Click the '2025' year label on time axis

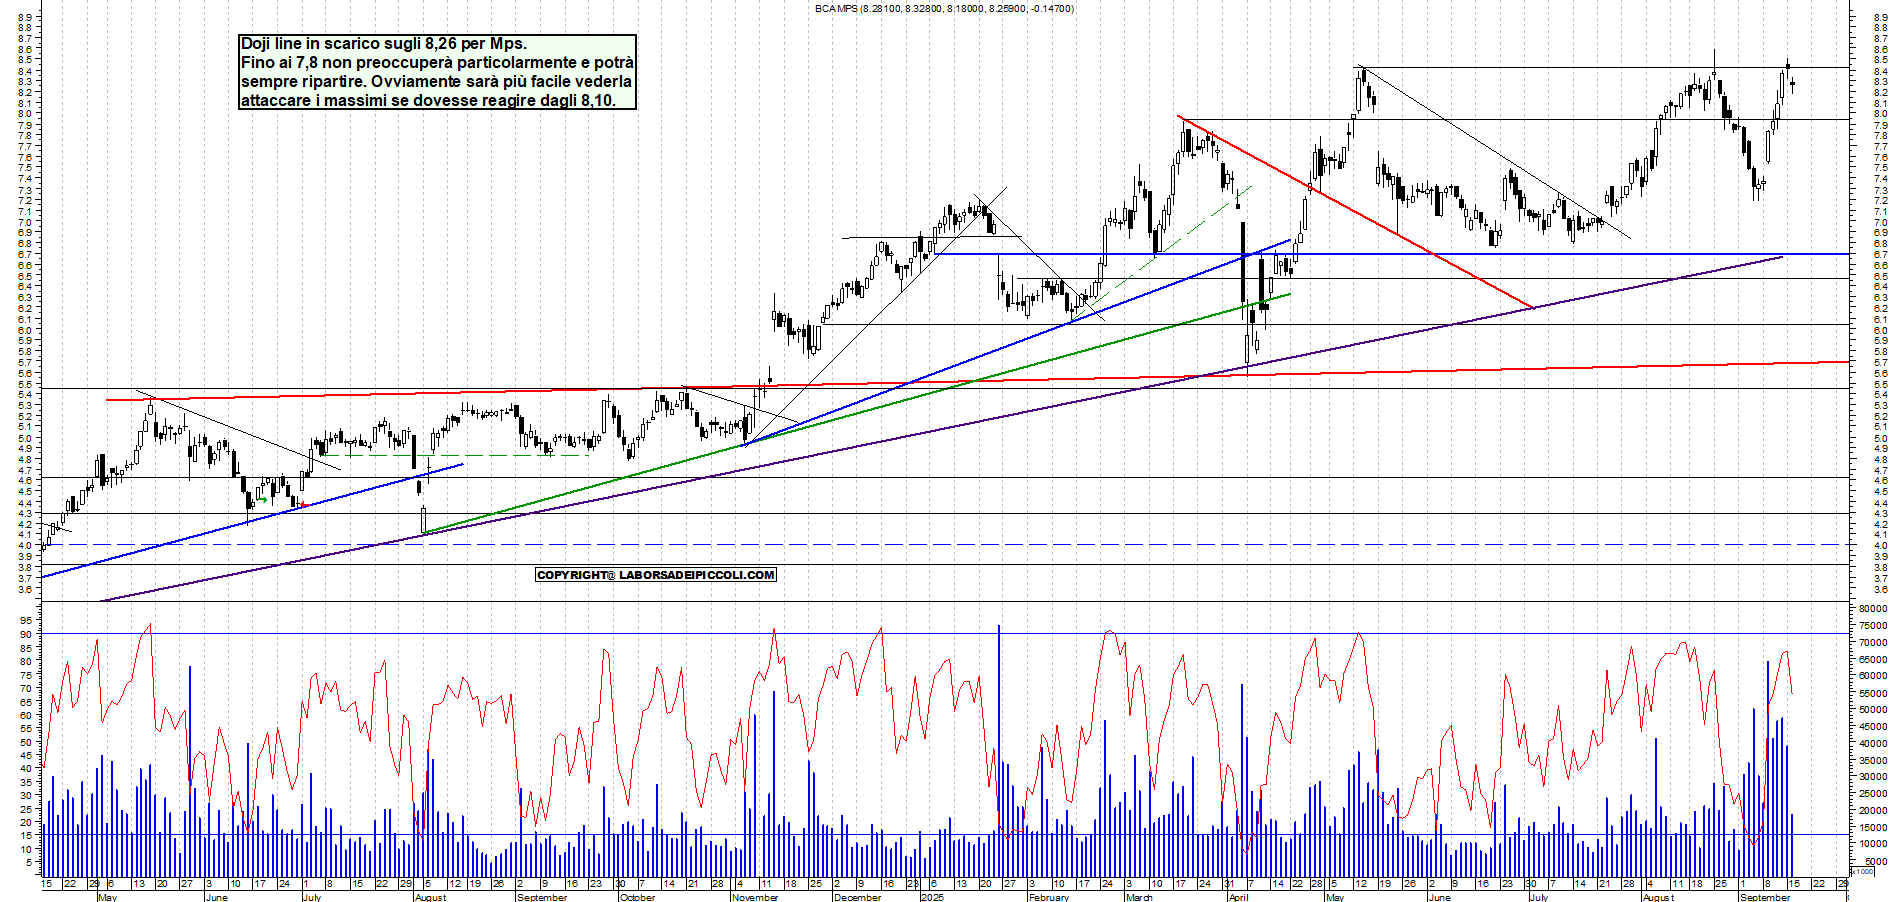pos(932,897)
